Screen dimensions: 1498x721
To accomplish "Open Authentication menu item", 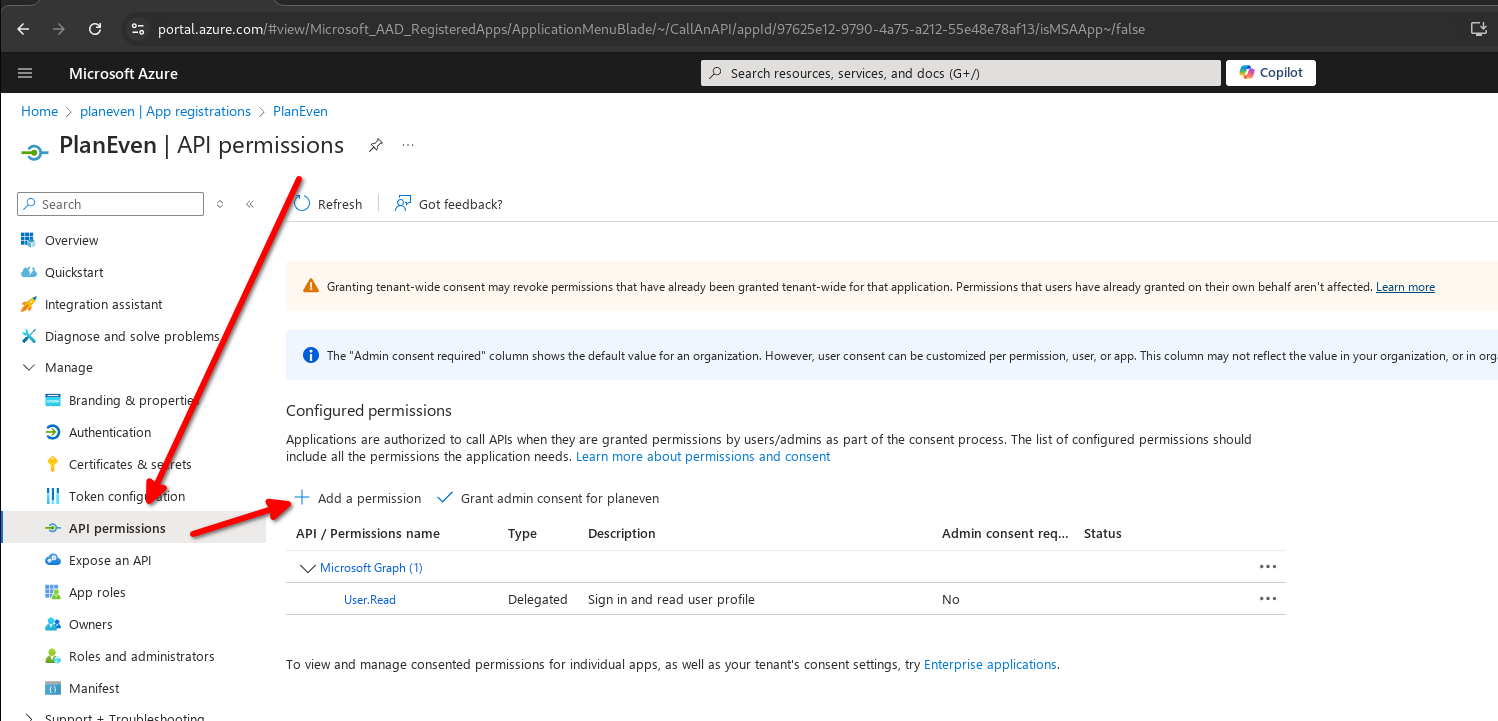I will (110, 432).
